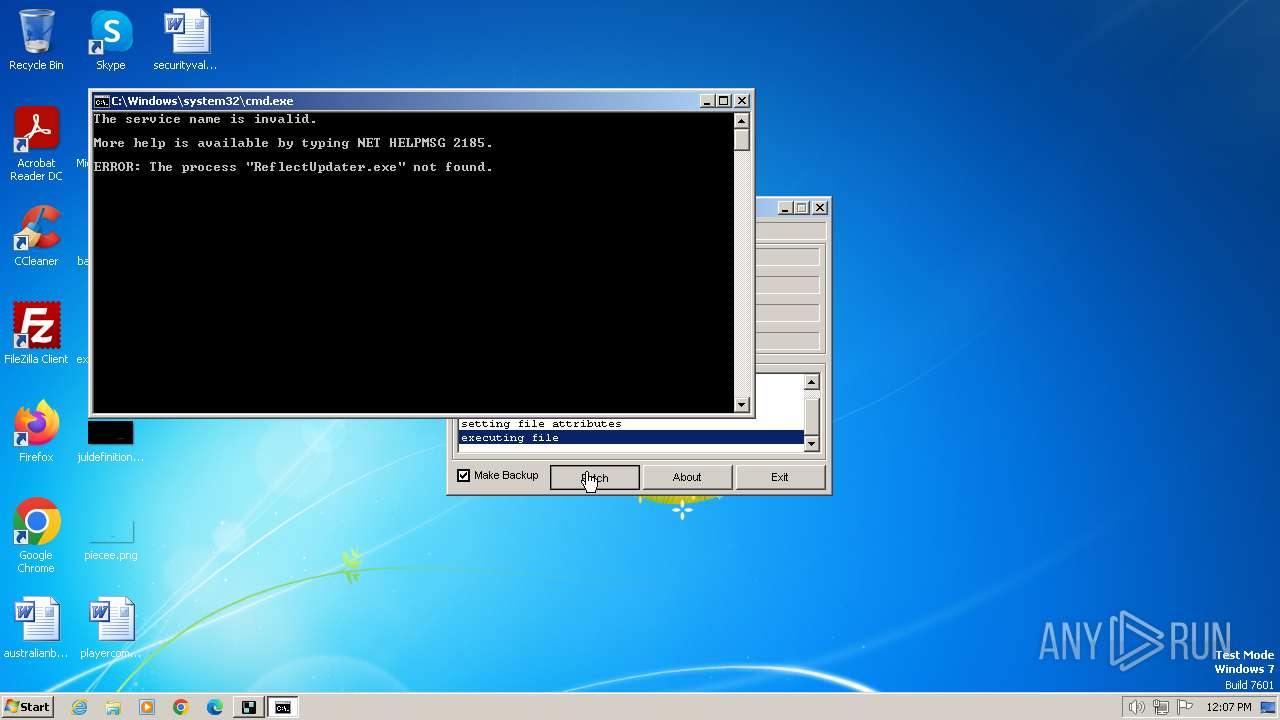Click the cmd.exe window title text
Screen dimensions: 1280x720
202,101
